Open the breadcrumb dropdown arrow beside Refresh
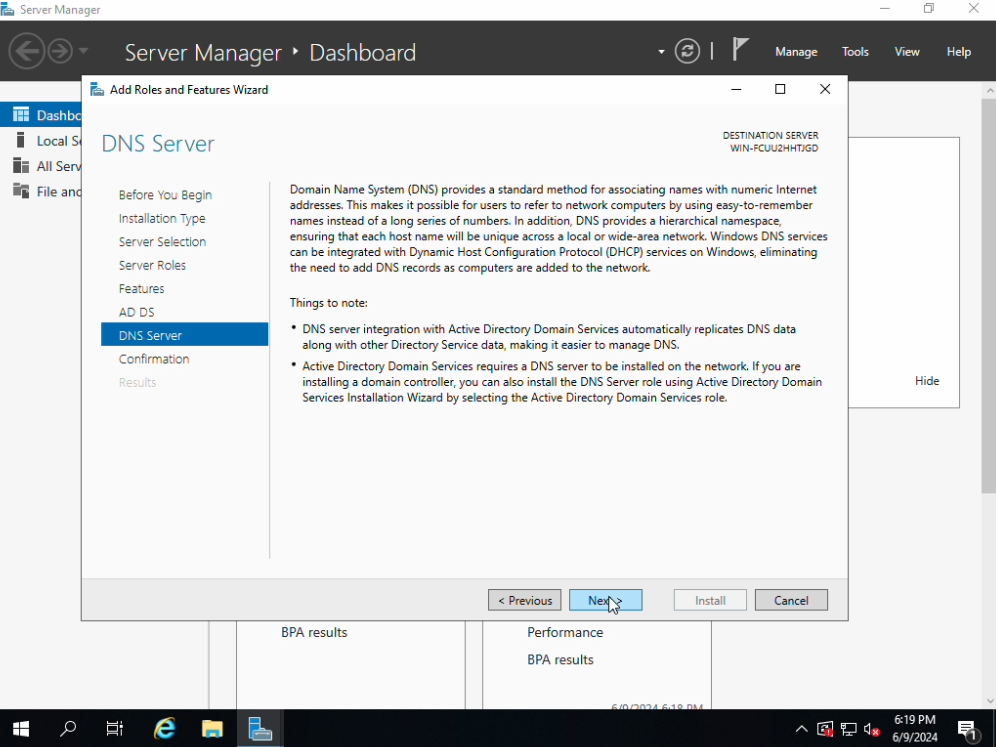Viewport: 996px width, 747px height. 661,52
